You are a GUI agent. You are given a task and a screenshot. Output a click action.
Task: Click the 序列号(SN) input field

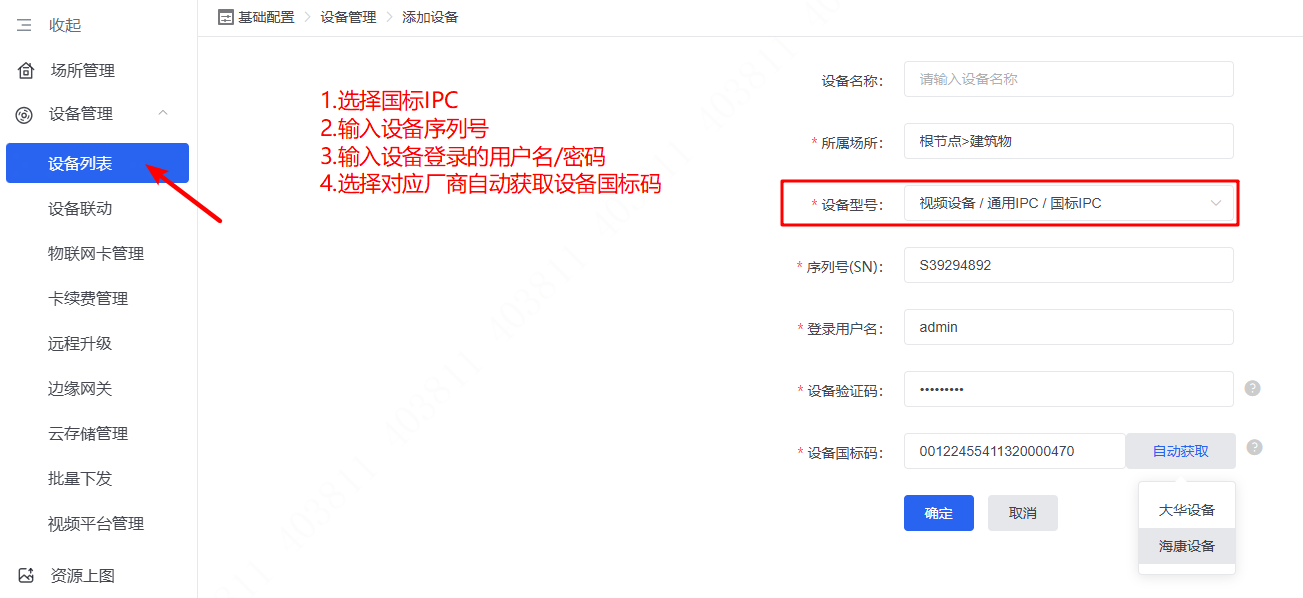(x=1068, y=265)
